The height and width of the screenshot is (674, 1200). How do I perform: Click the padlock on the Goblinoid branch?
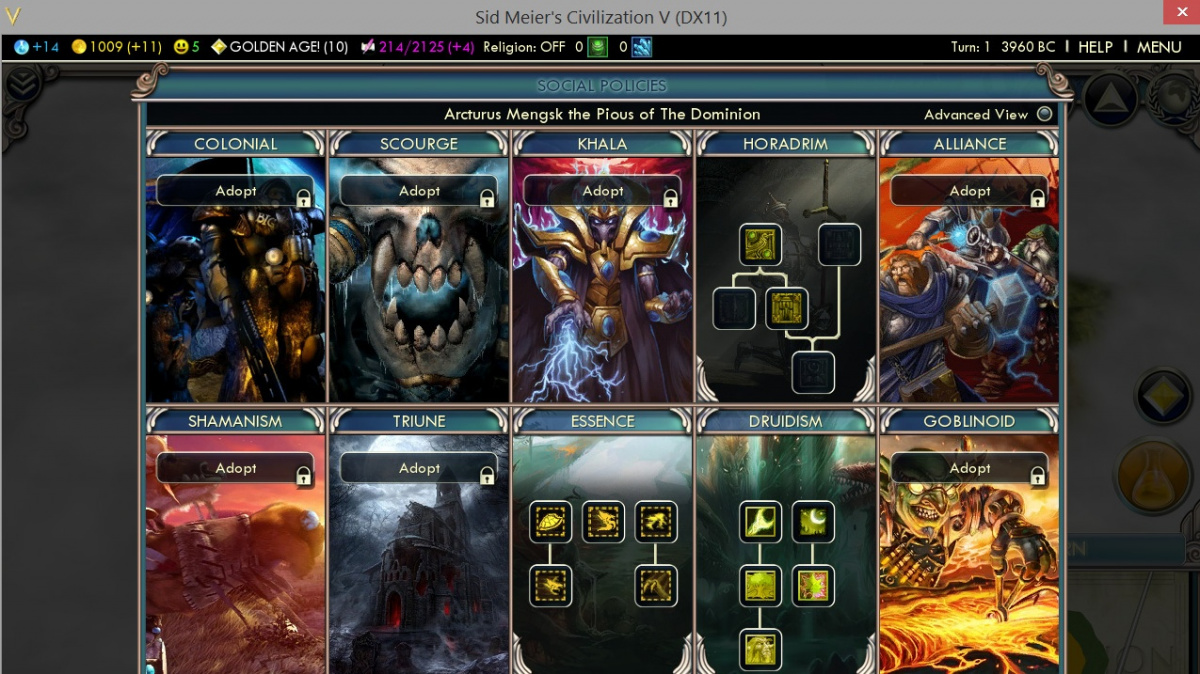point(1037,476)
